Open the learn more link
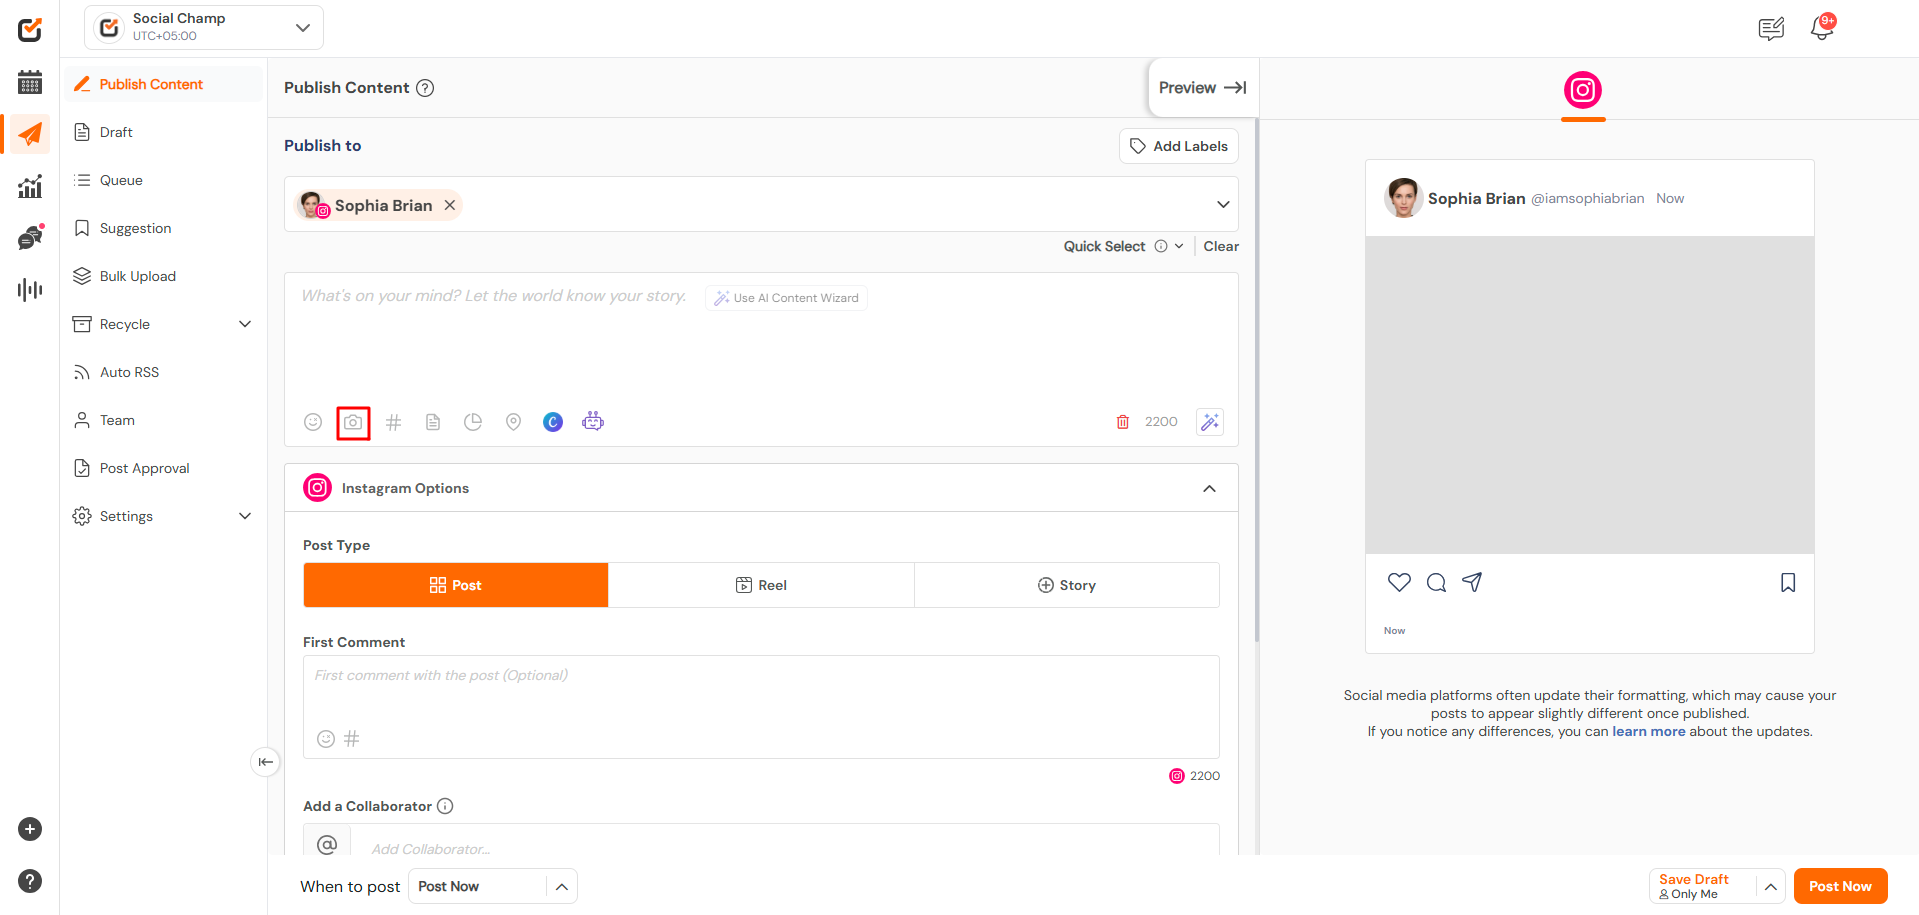The width and height of the screenshot is (1919, 915). 1648,731
